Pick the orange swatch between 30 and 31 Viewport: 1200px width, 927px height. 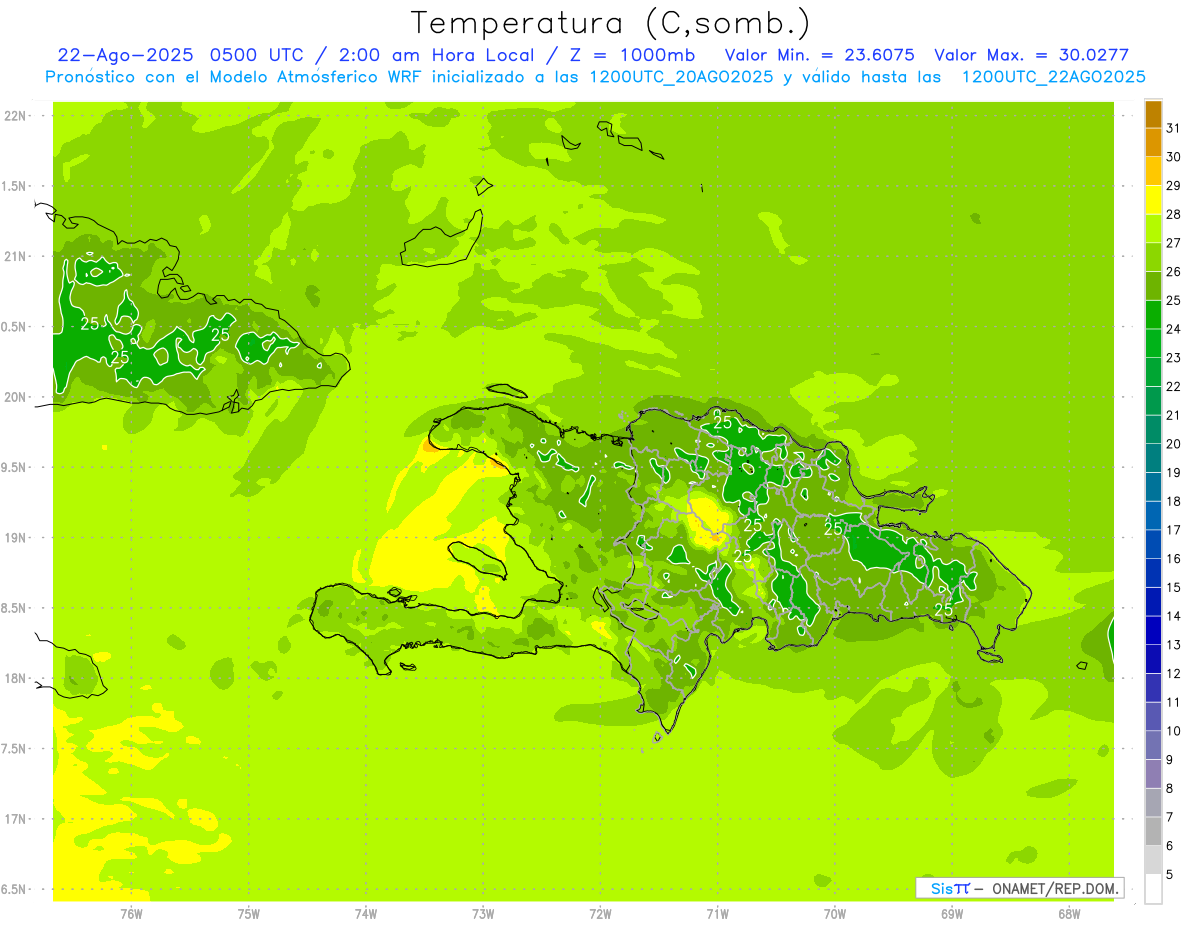point(1153,143)
